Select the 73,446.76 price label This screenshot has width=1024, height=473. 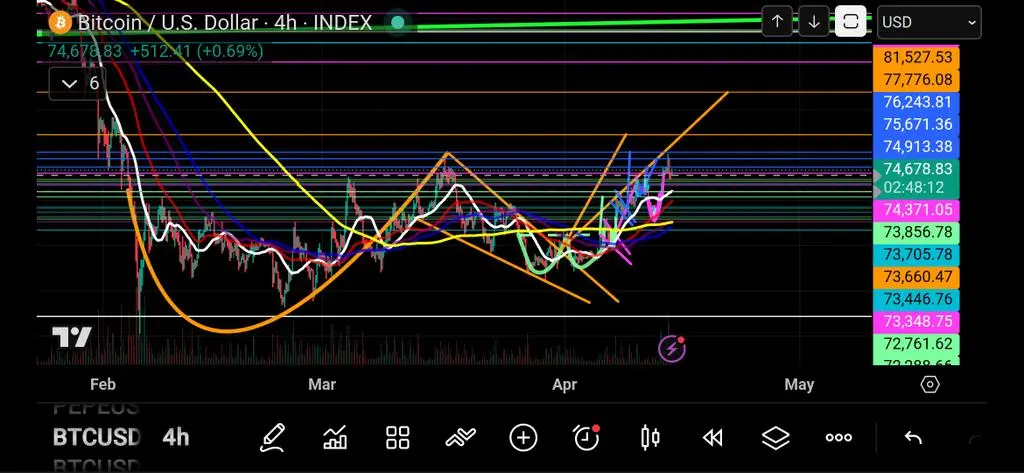917,299
